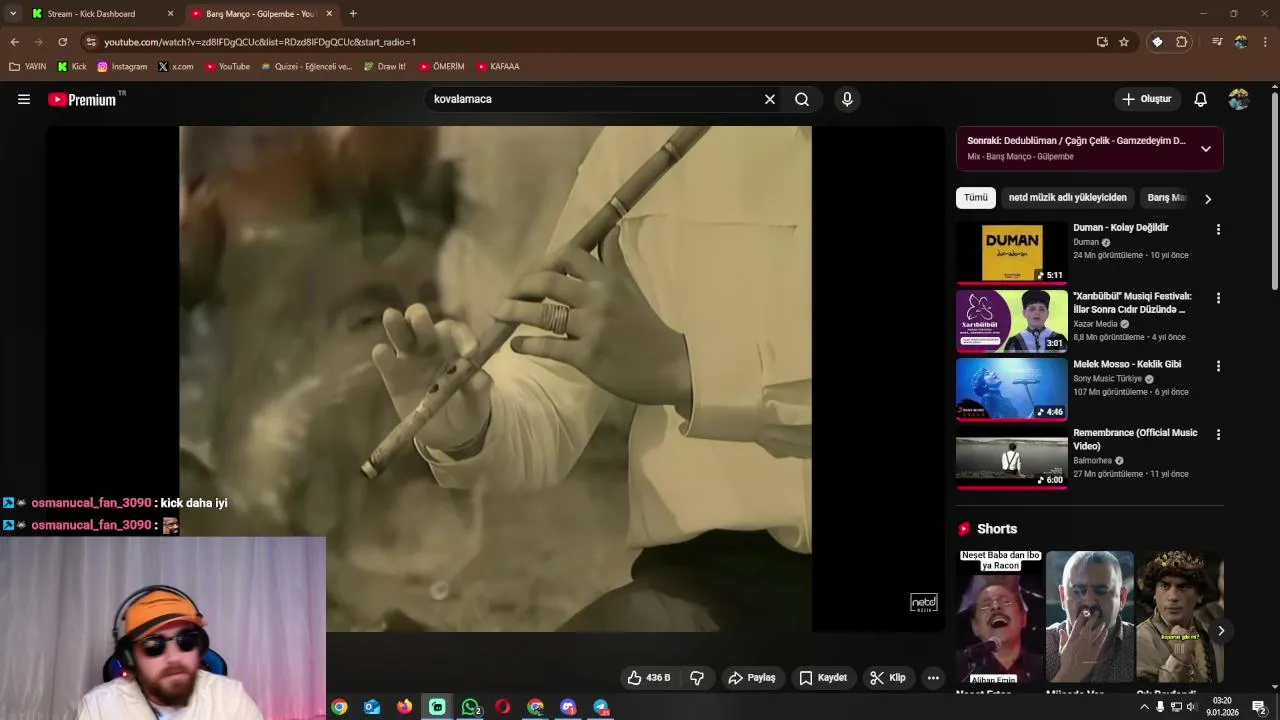Open Telegram from the taskbar
Image resolution: width=1280 pixels, height=720 pixels.
tap(601, 707)
